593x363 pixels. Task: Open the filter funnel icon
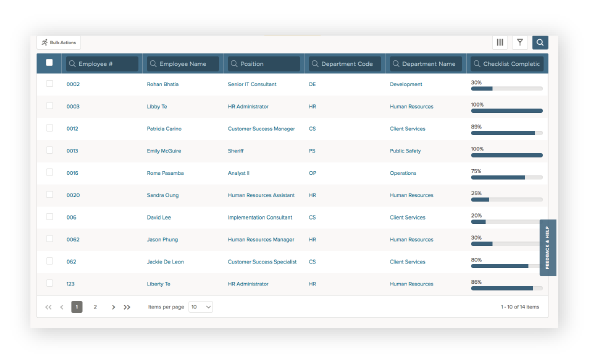[520, 42]
